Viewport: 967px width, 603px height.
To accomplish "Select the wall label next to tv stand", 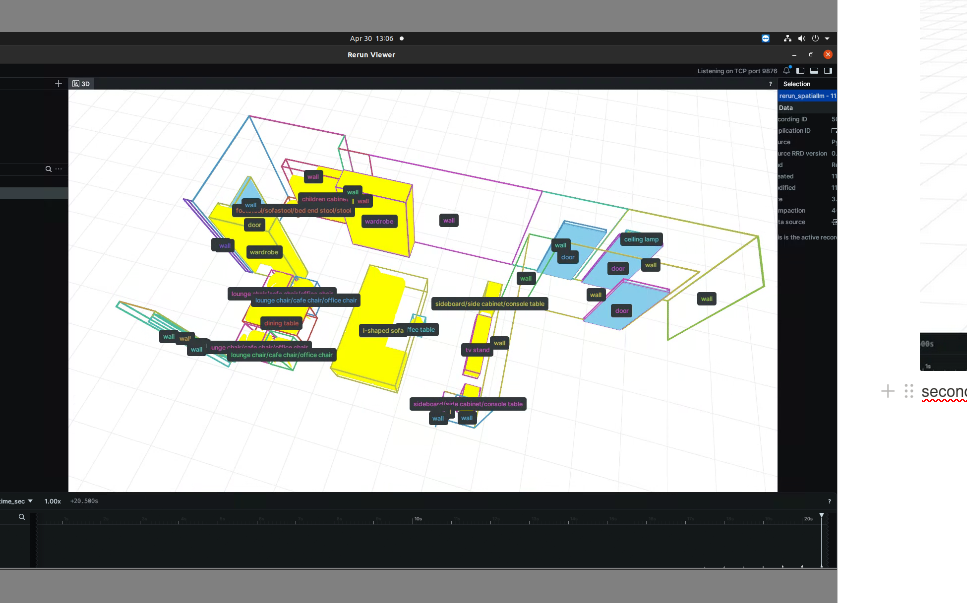I will (500, 343).
